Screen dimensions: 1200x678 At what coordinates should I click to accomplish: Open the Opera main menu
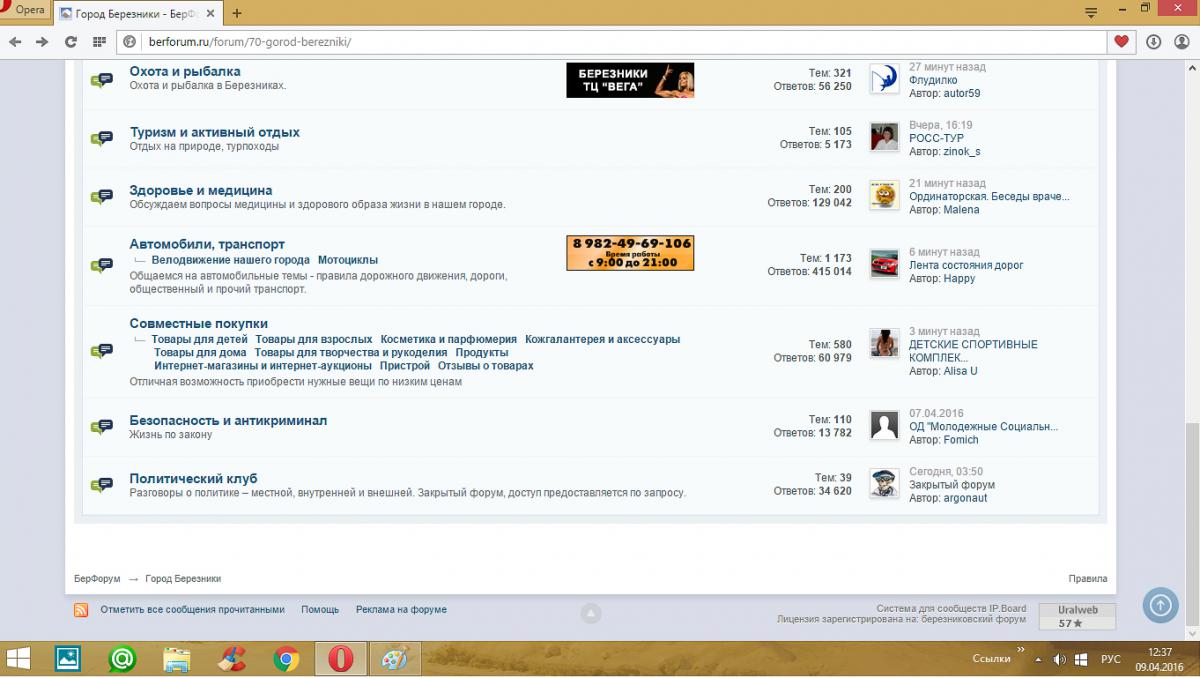tap(24, 10)
